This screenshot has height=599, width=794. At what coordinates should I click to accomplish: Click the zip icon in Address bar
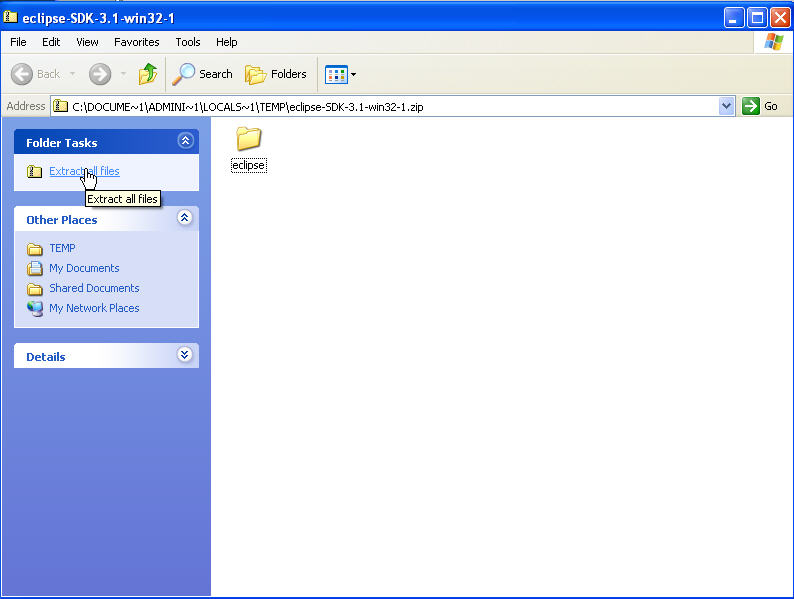click(61, 106)
